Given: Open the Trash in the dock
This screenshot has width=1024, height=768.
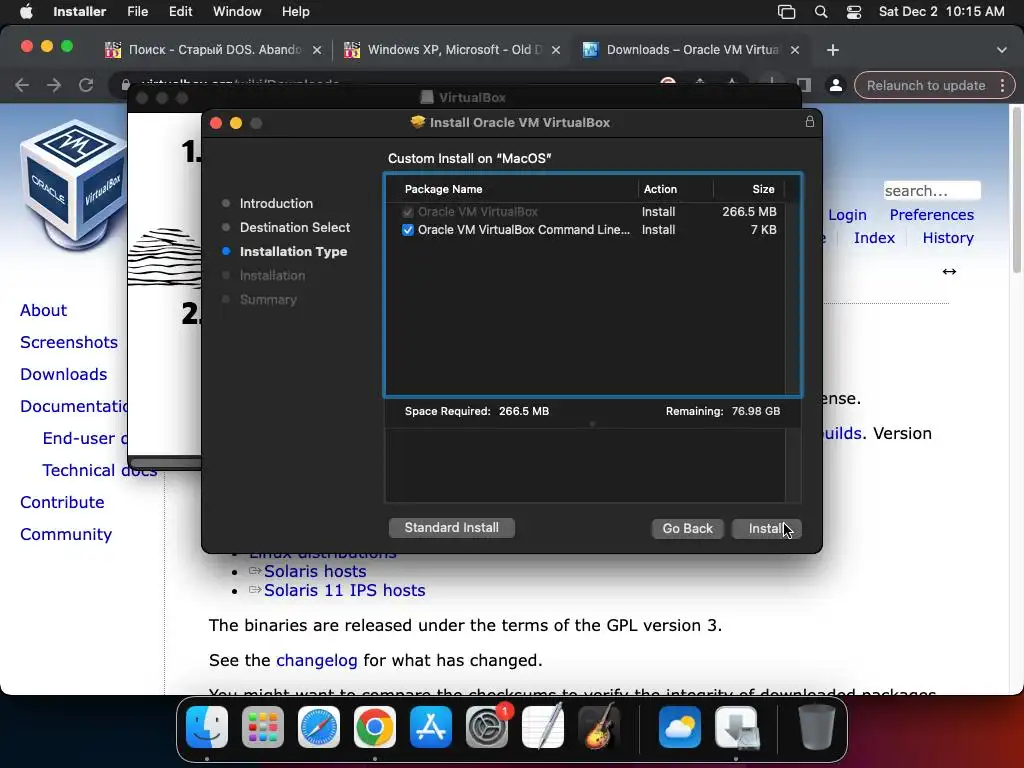Looking at the screenshot, I should (x=816, y=727).
